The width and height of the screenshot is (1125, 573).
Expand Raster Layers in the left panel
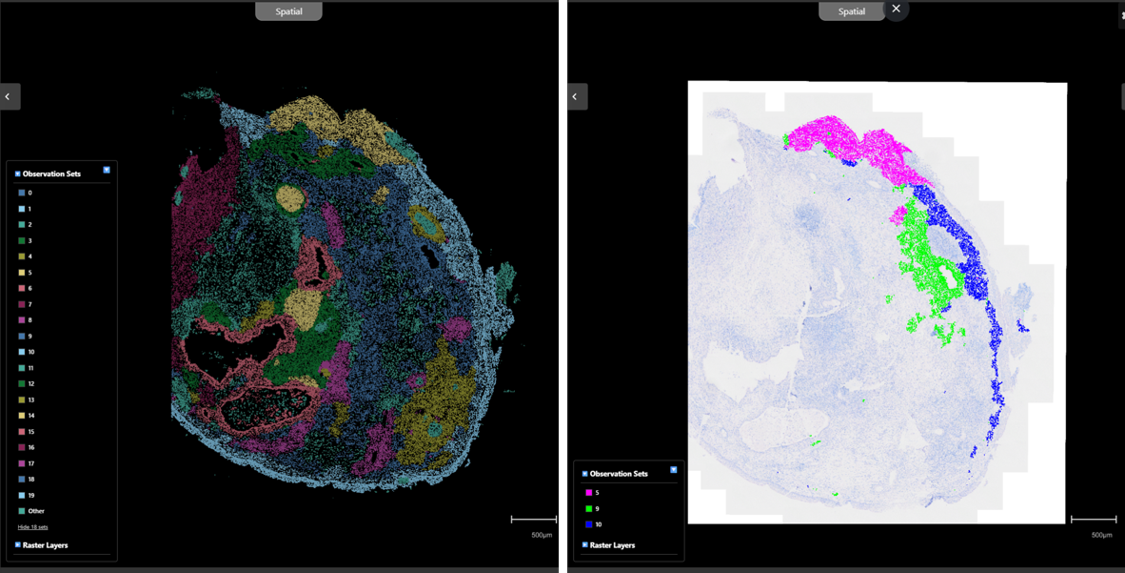(18, 545)
